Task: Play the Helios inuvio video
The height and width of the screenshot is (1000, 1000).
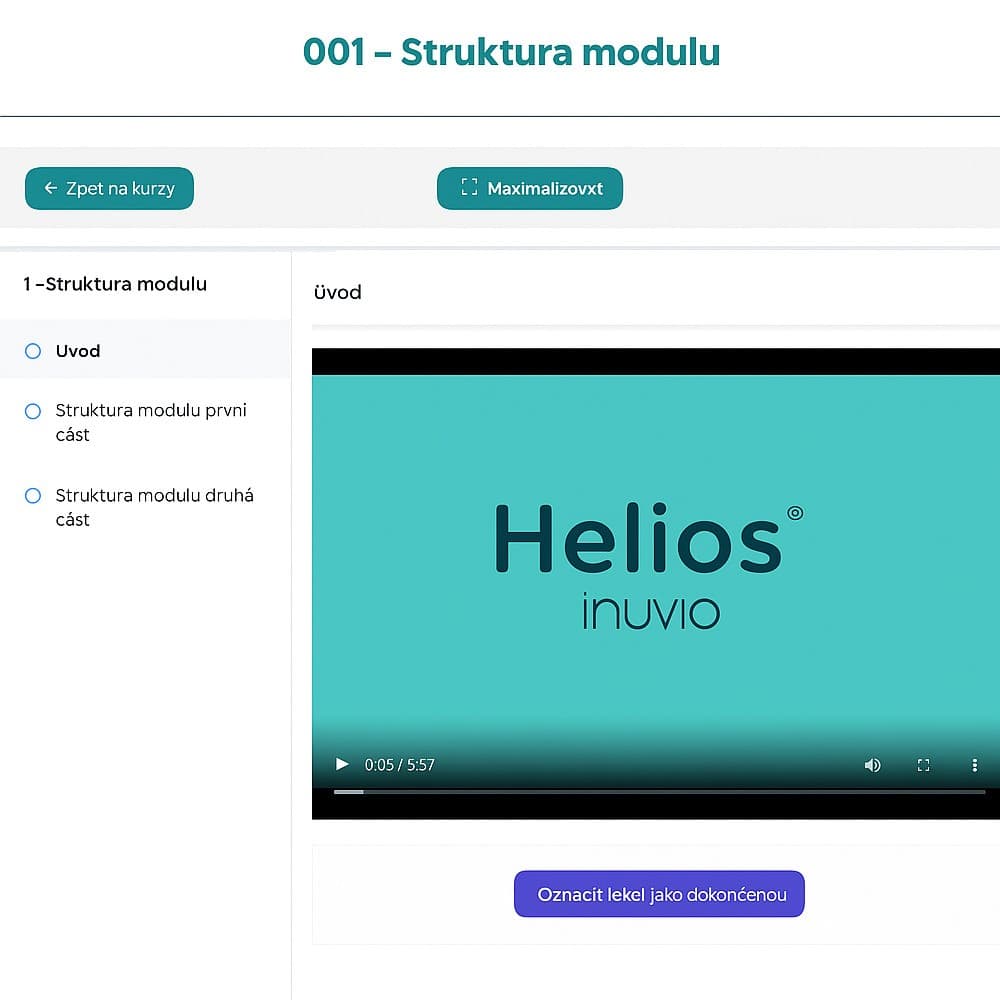Action: 342,764
